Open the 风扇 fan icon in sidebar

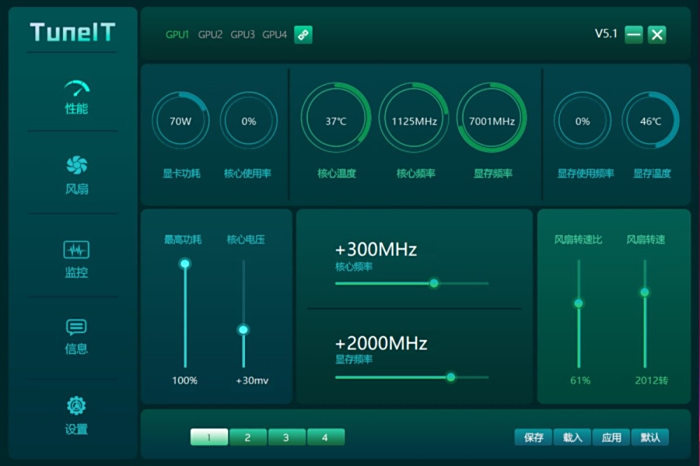tap(77, 165)
